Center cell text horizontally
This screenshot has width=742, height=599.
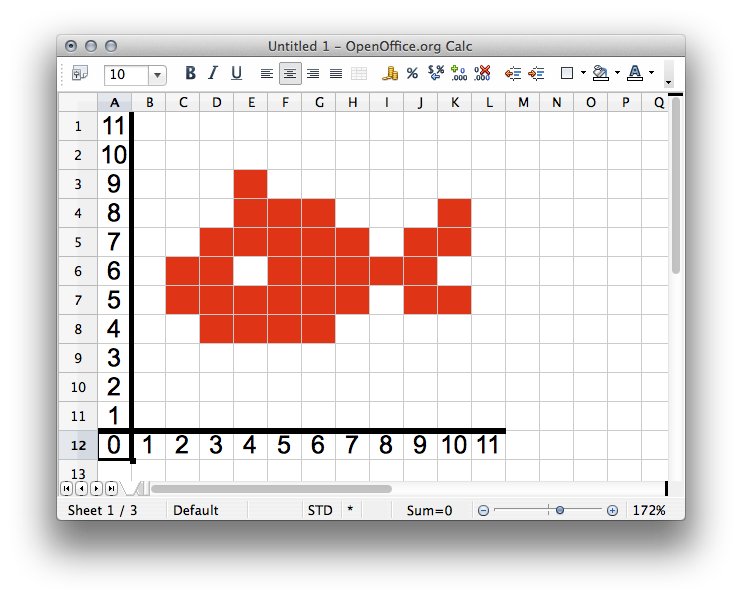point(290,74)
